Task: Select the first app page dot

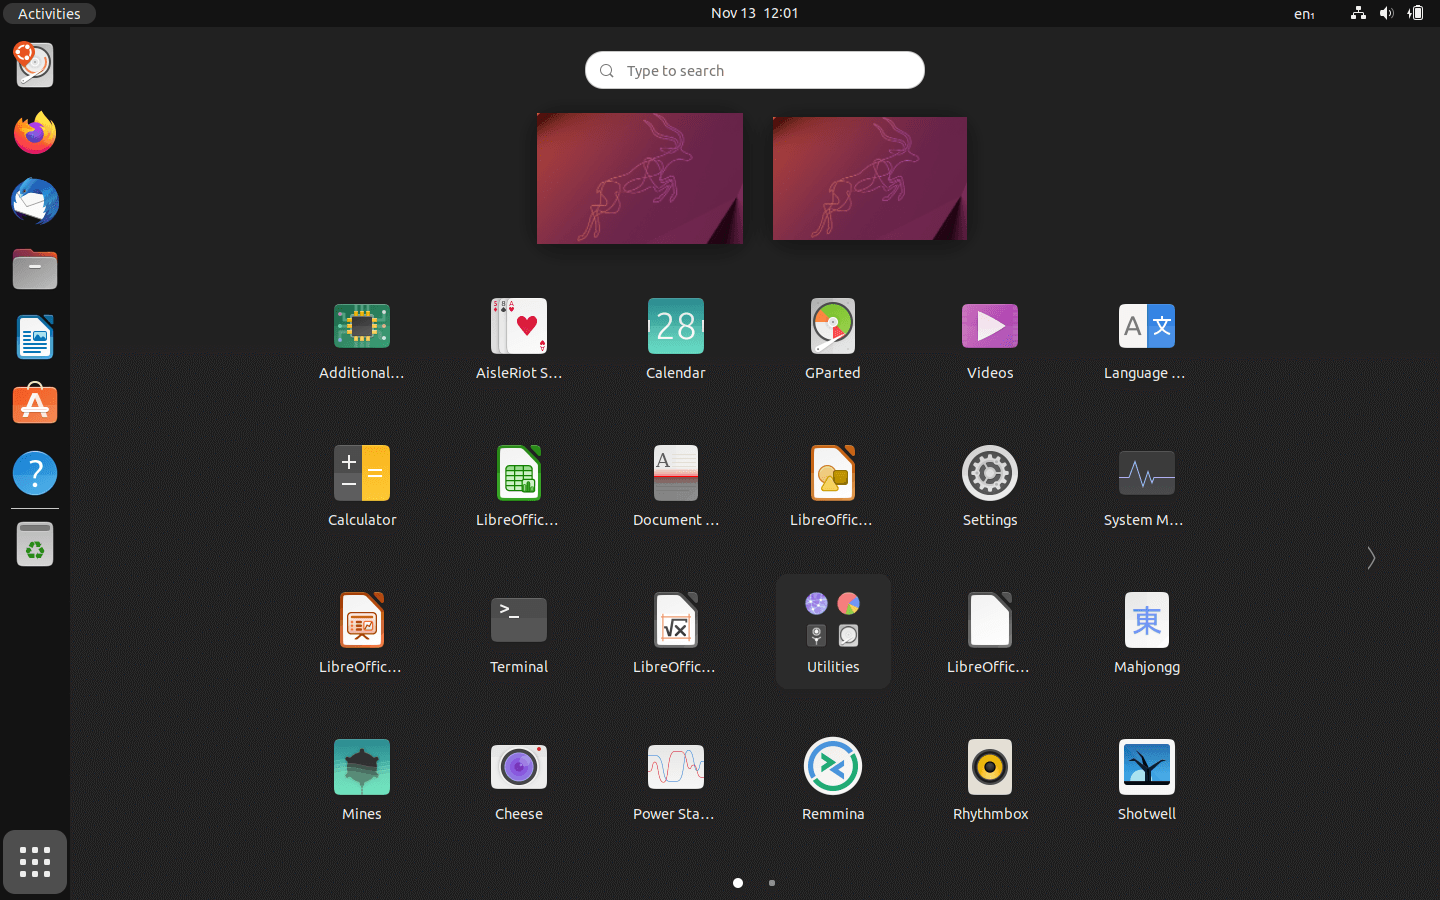Action: point(738,883)
